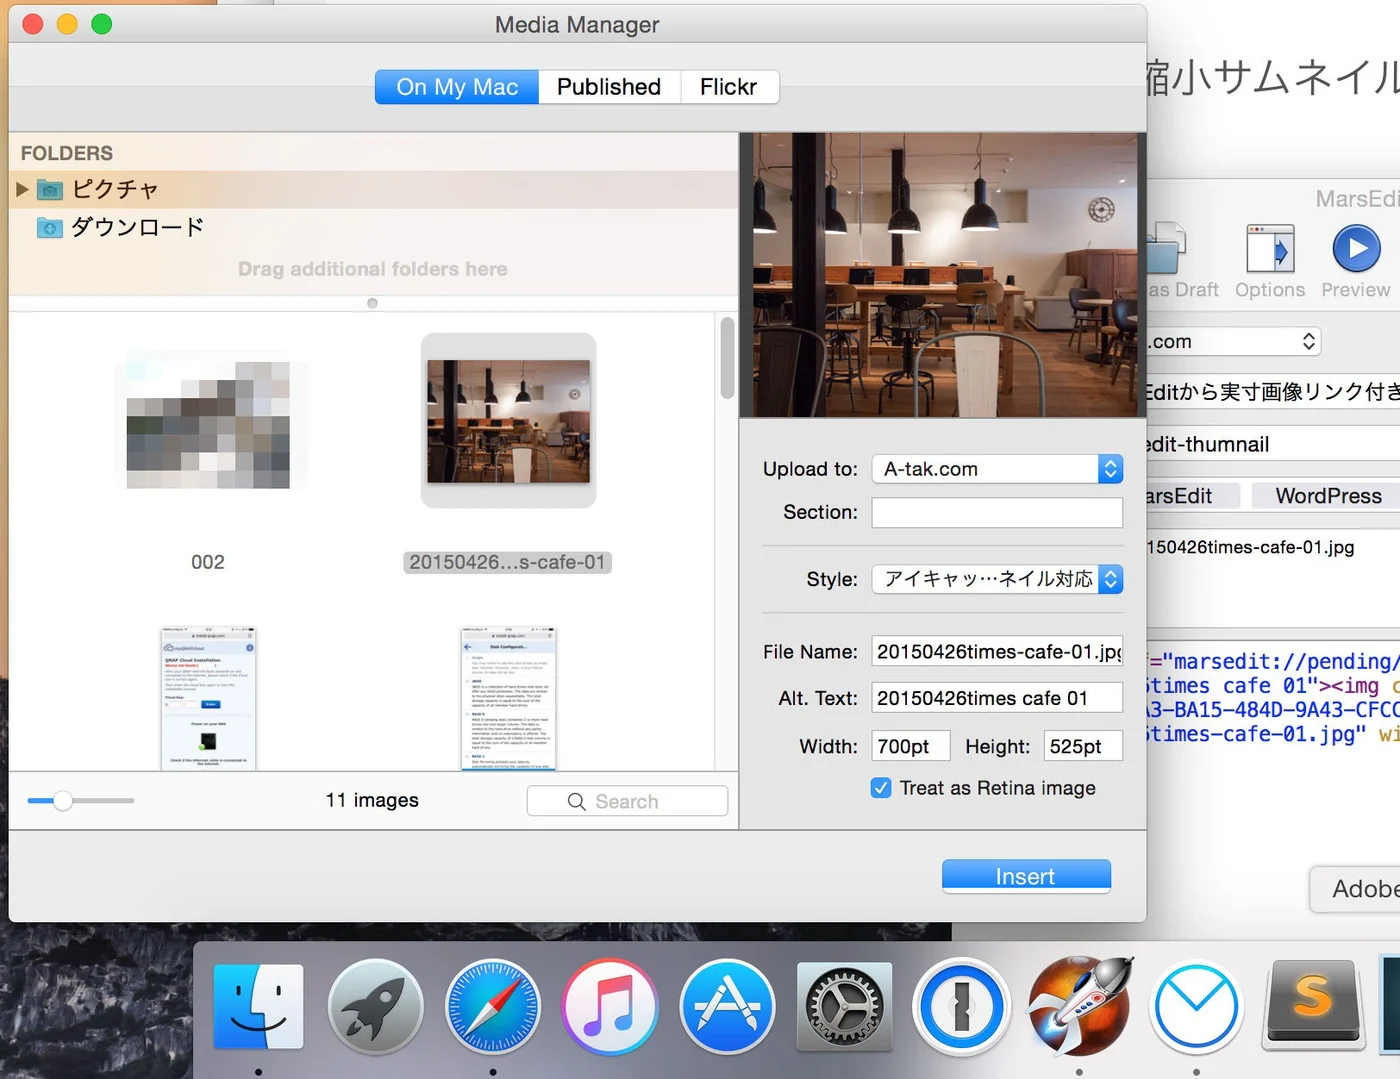The image size is (1400, 1079).
Task: Click the Search images field
Action: pos(627,801)
